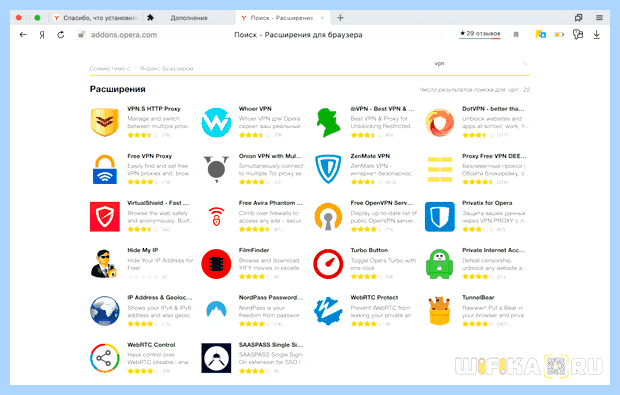Open the Whoer VPN title link

click(x=255, y=109)
